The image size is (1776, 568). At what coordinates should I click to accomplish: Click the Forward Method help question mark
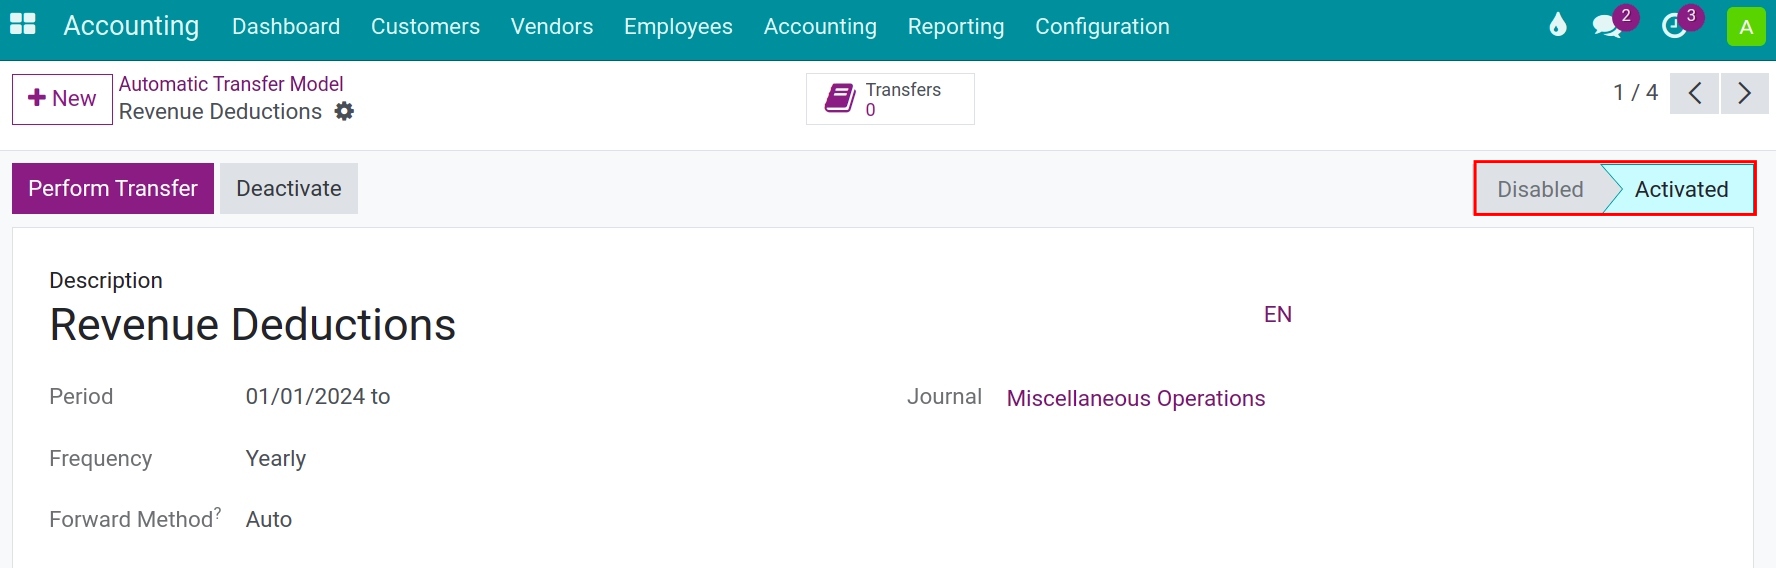pos(217,513)
